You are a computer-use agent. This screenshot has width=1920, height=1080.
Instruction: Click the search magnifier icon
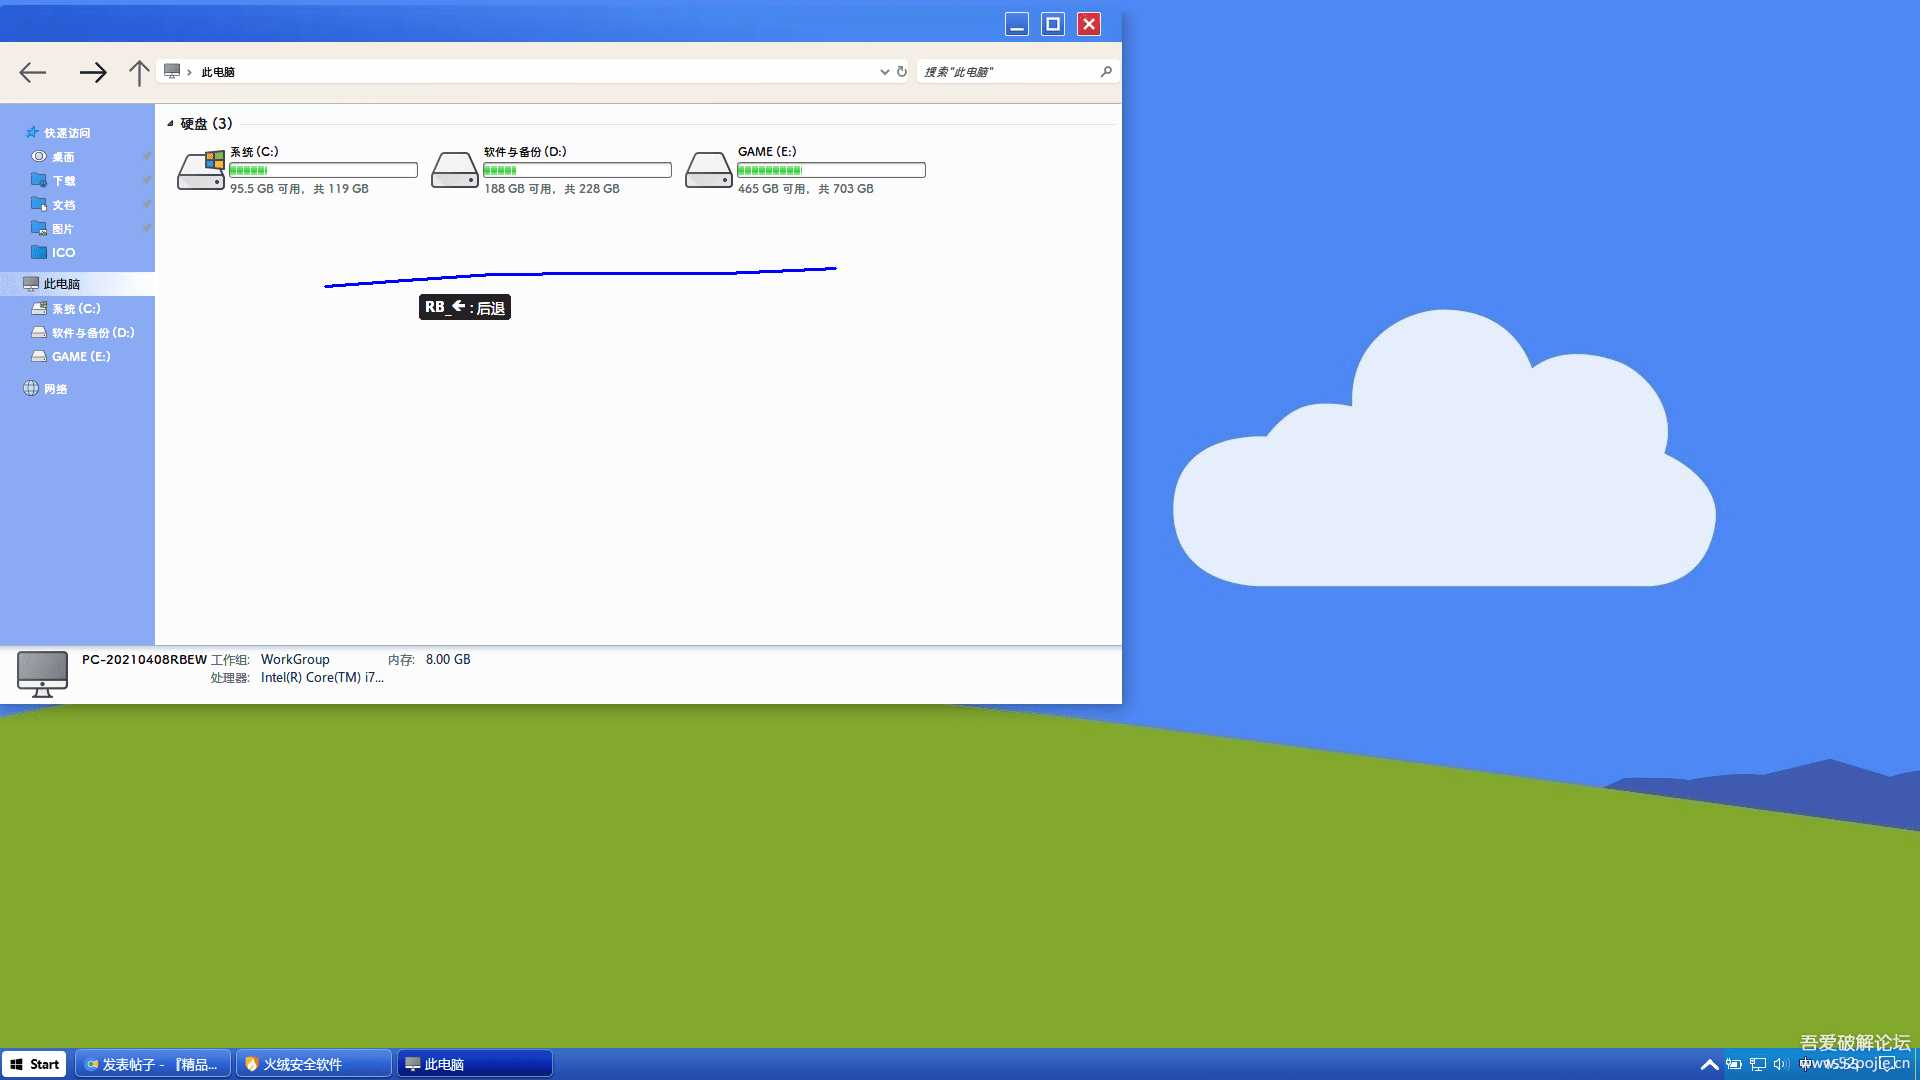click(x=1105, y=72)
